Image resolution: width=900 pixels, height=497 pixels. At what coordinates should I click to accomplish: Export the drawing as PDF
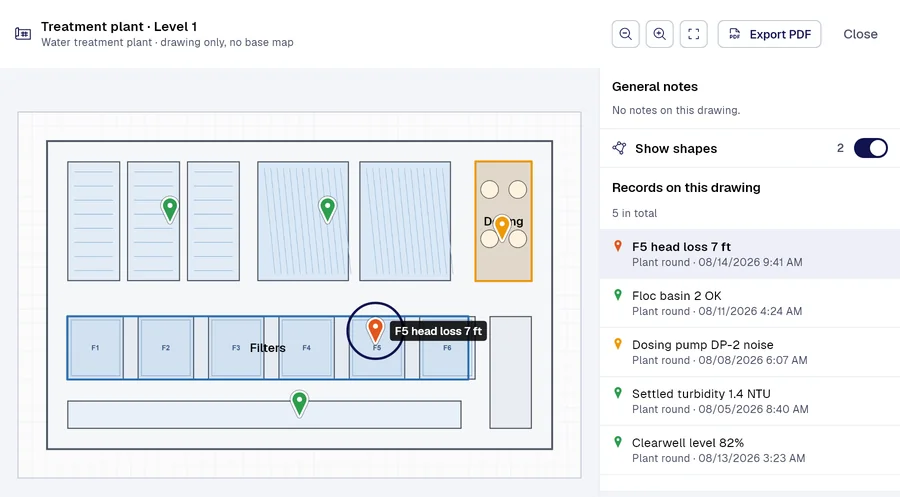coord(769,34)
